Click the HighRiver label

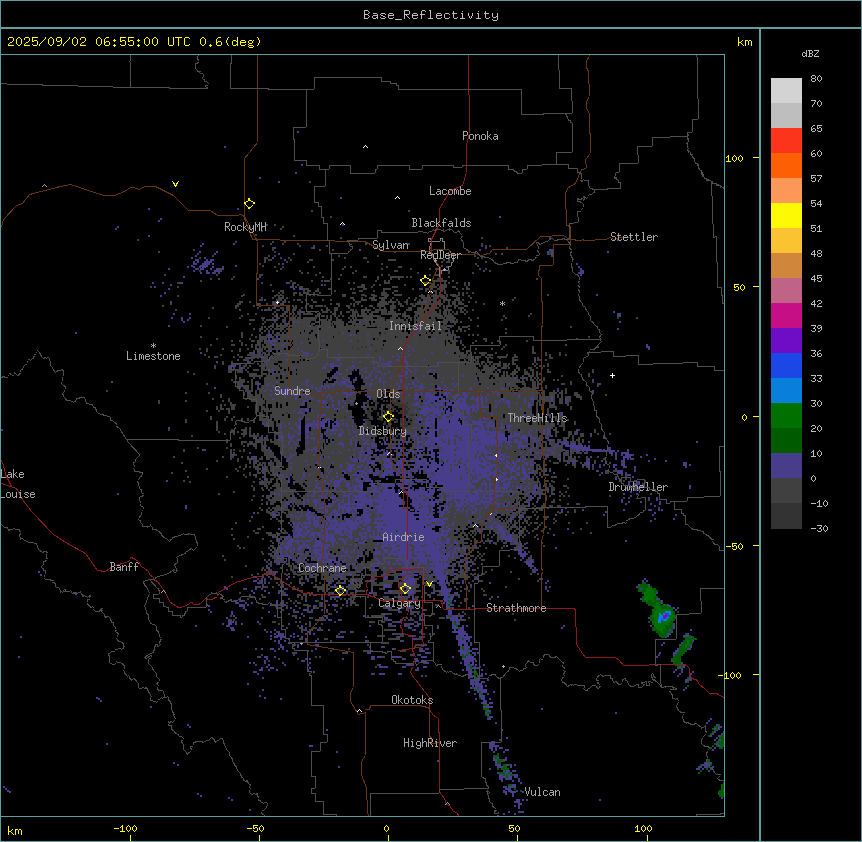(430, 743)
